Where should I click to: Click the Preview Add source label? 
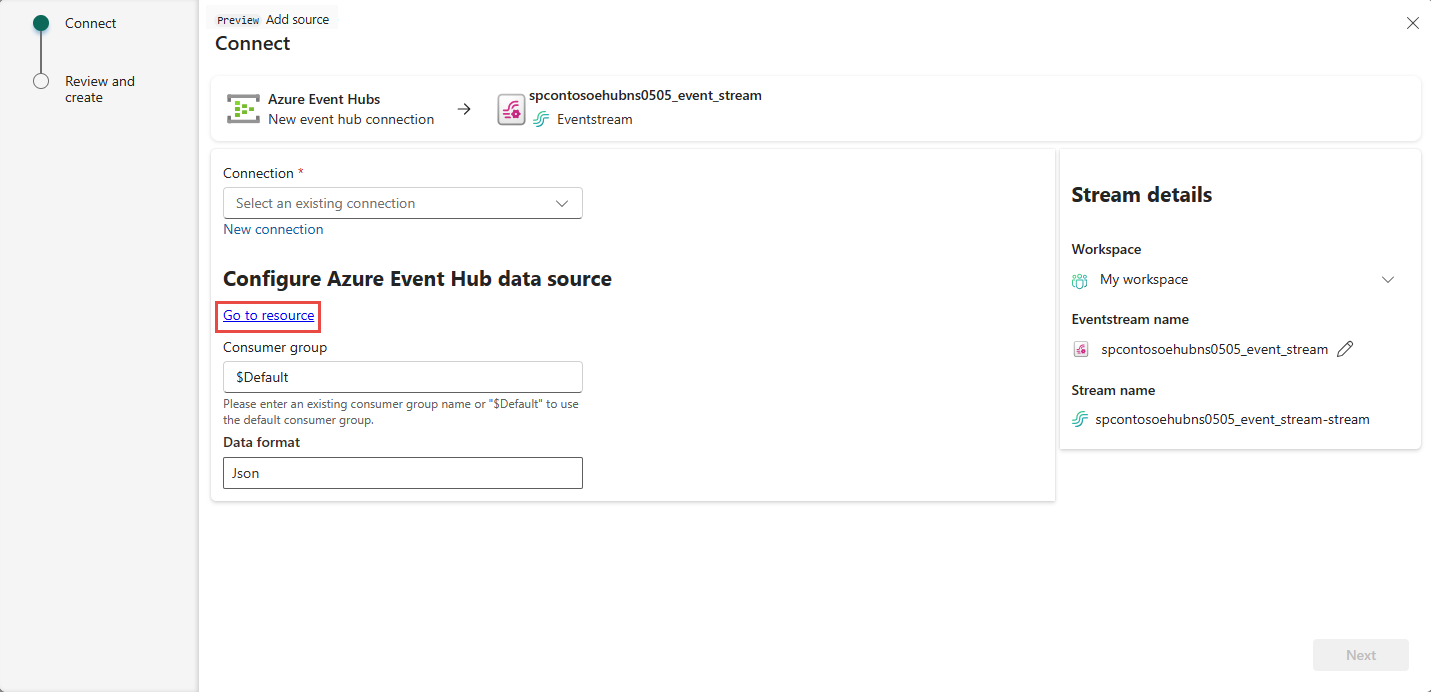point(273,19)
